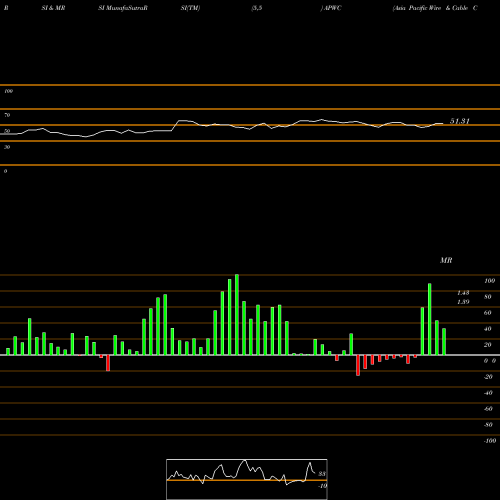This screenshot has height=500, width=500.
Task: Click the 30 level label on RSI axis
Action: [x=7, y=147]
